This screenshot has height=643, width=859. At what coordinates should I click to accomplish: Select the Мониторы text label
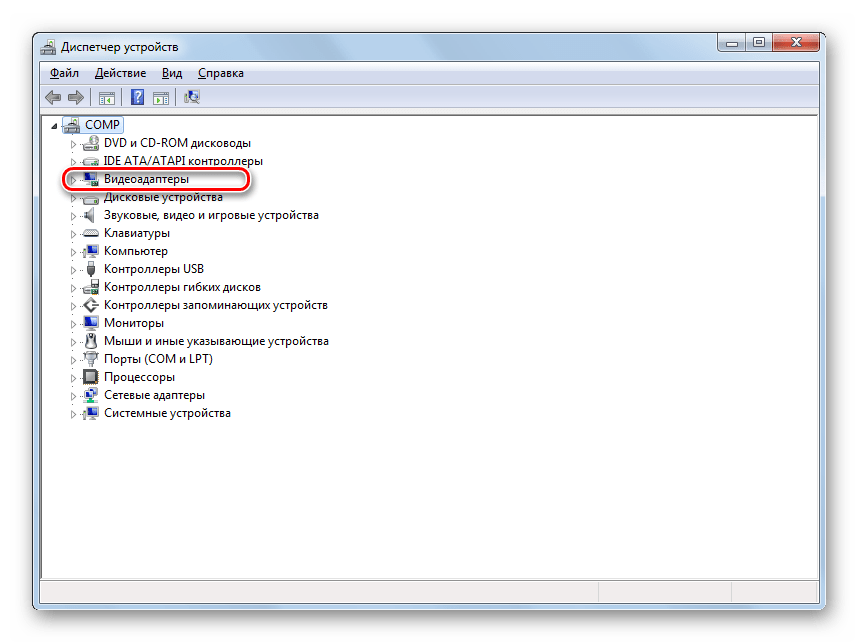(134, 323)
